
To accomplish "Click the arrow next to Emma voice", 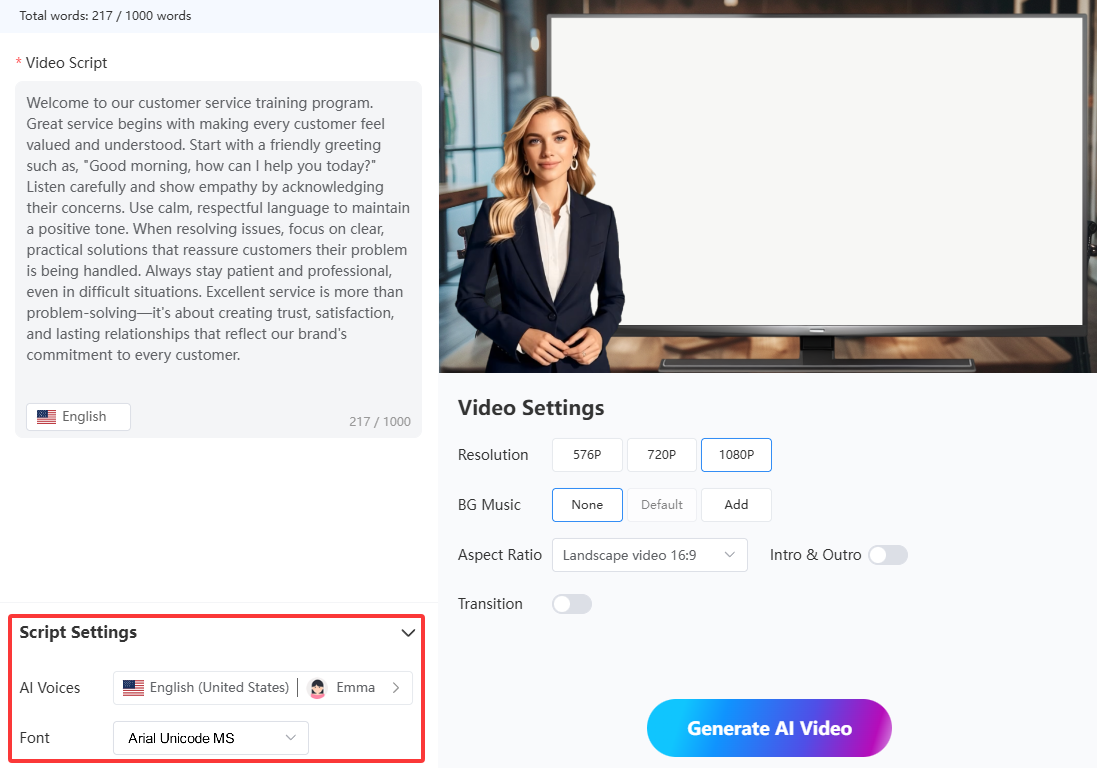I will click(x=396, y=688).
